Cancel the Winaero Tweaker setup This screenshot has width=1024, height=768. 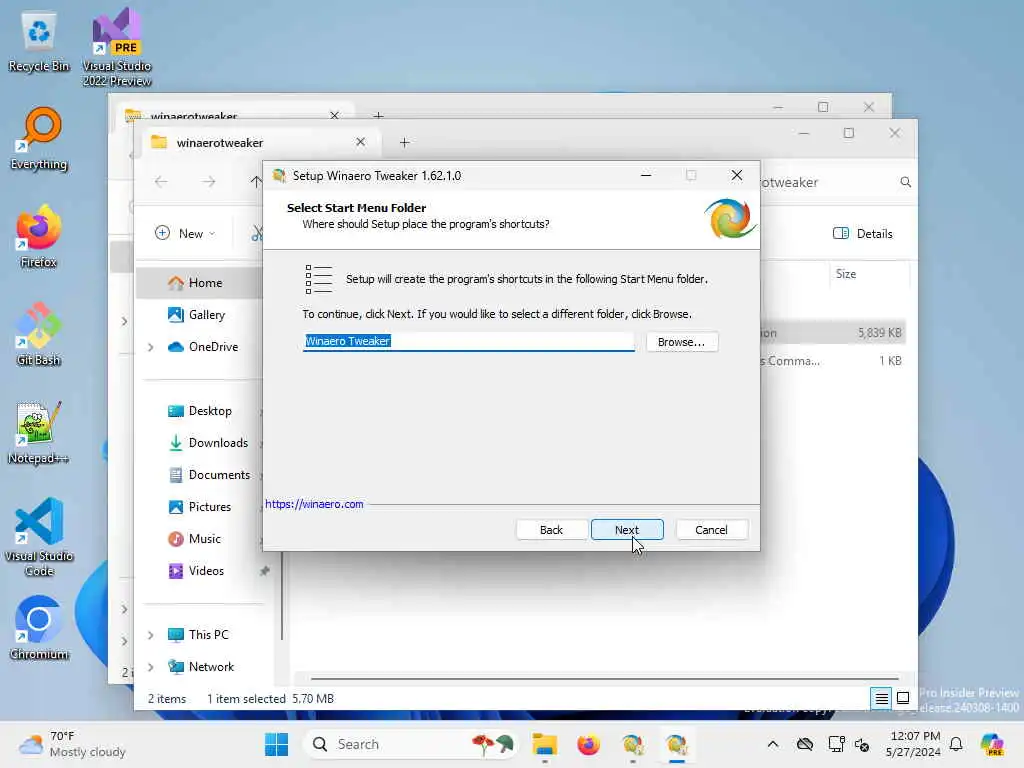click(711, 530)
